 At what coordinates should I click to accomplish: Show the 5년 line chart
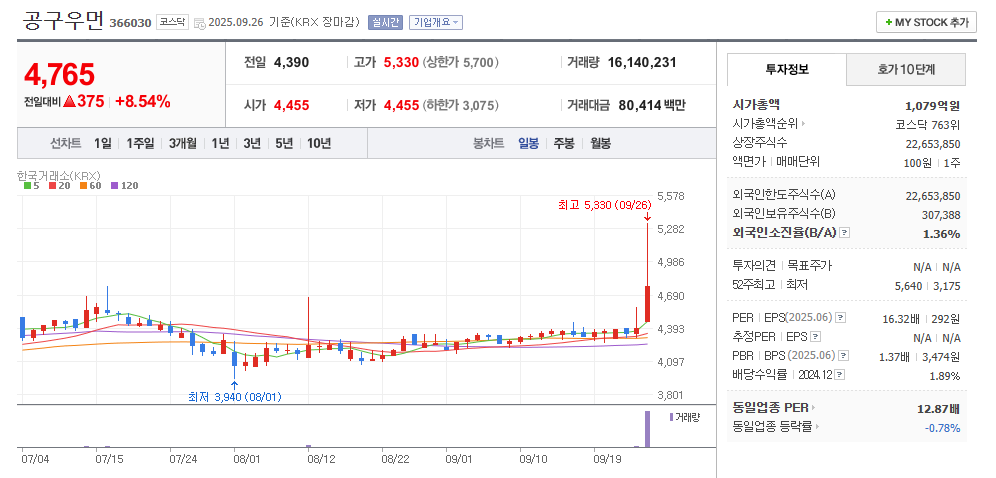point(283,143)
